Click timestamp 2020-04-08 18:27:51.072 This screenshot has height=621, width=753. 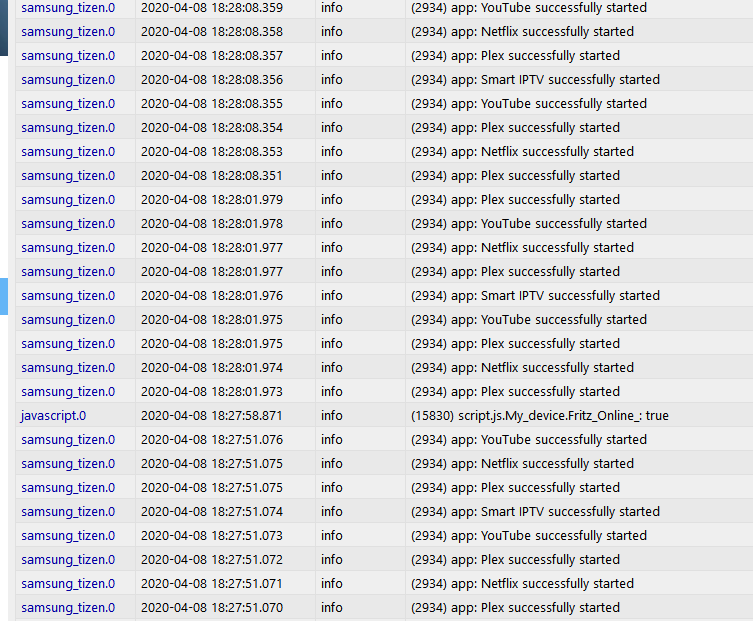click(x=212, y=560)
